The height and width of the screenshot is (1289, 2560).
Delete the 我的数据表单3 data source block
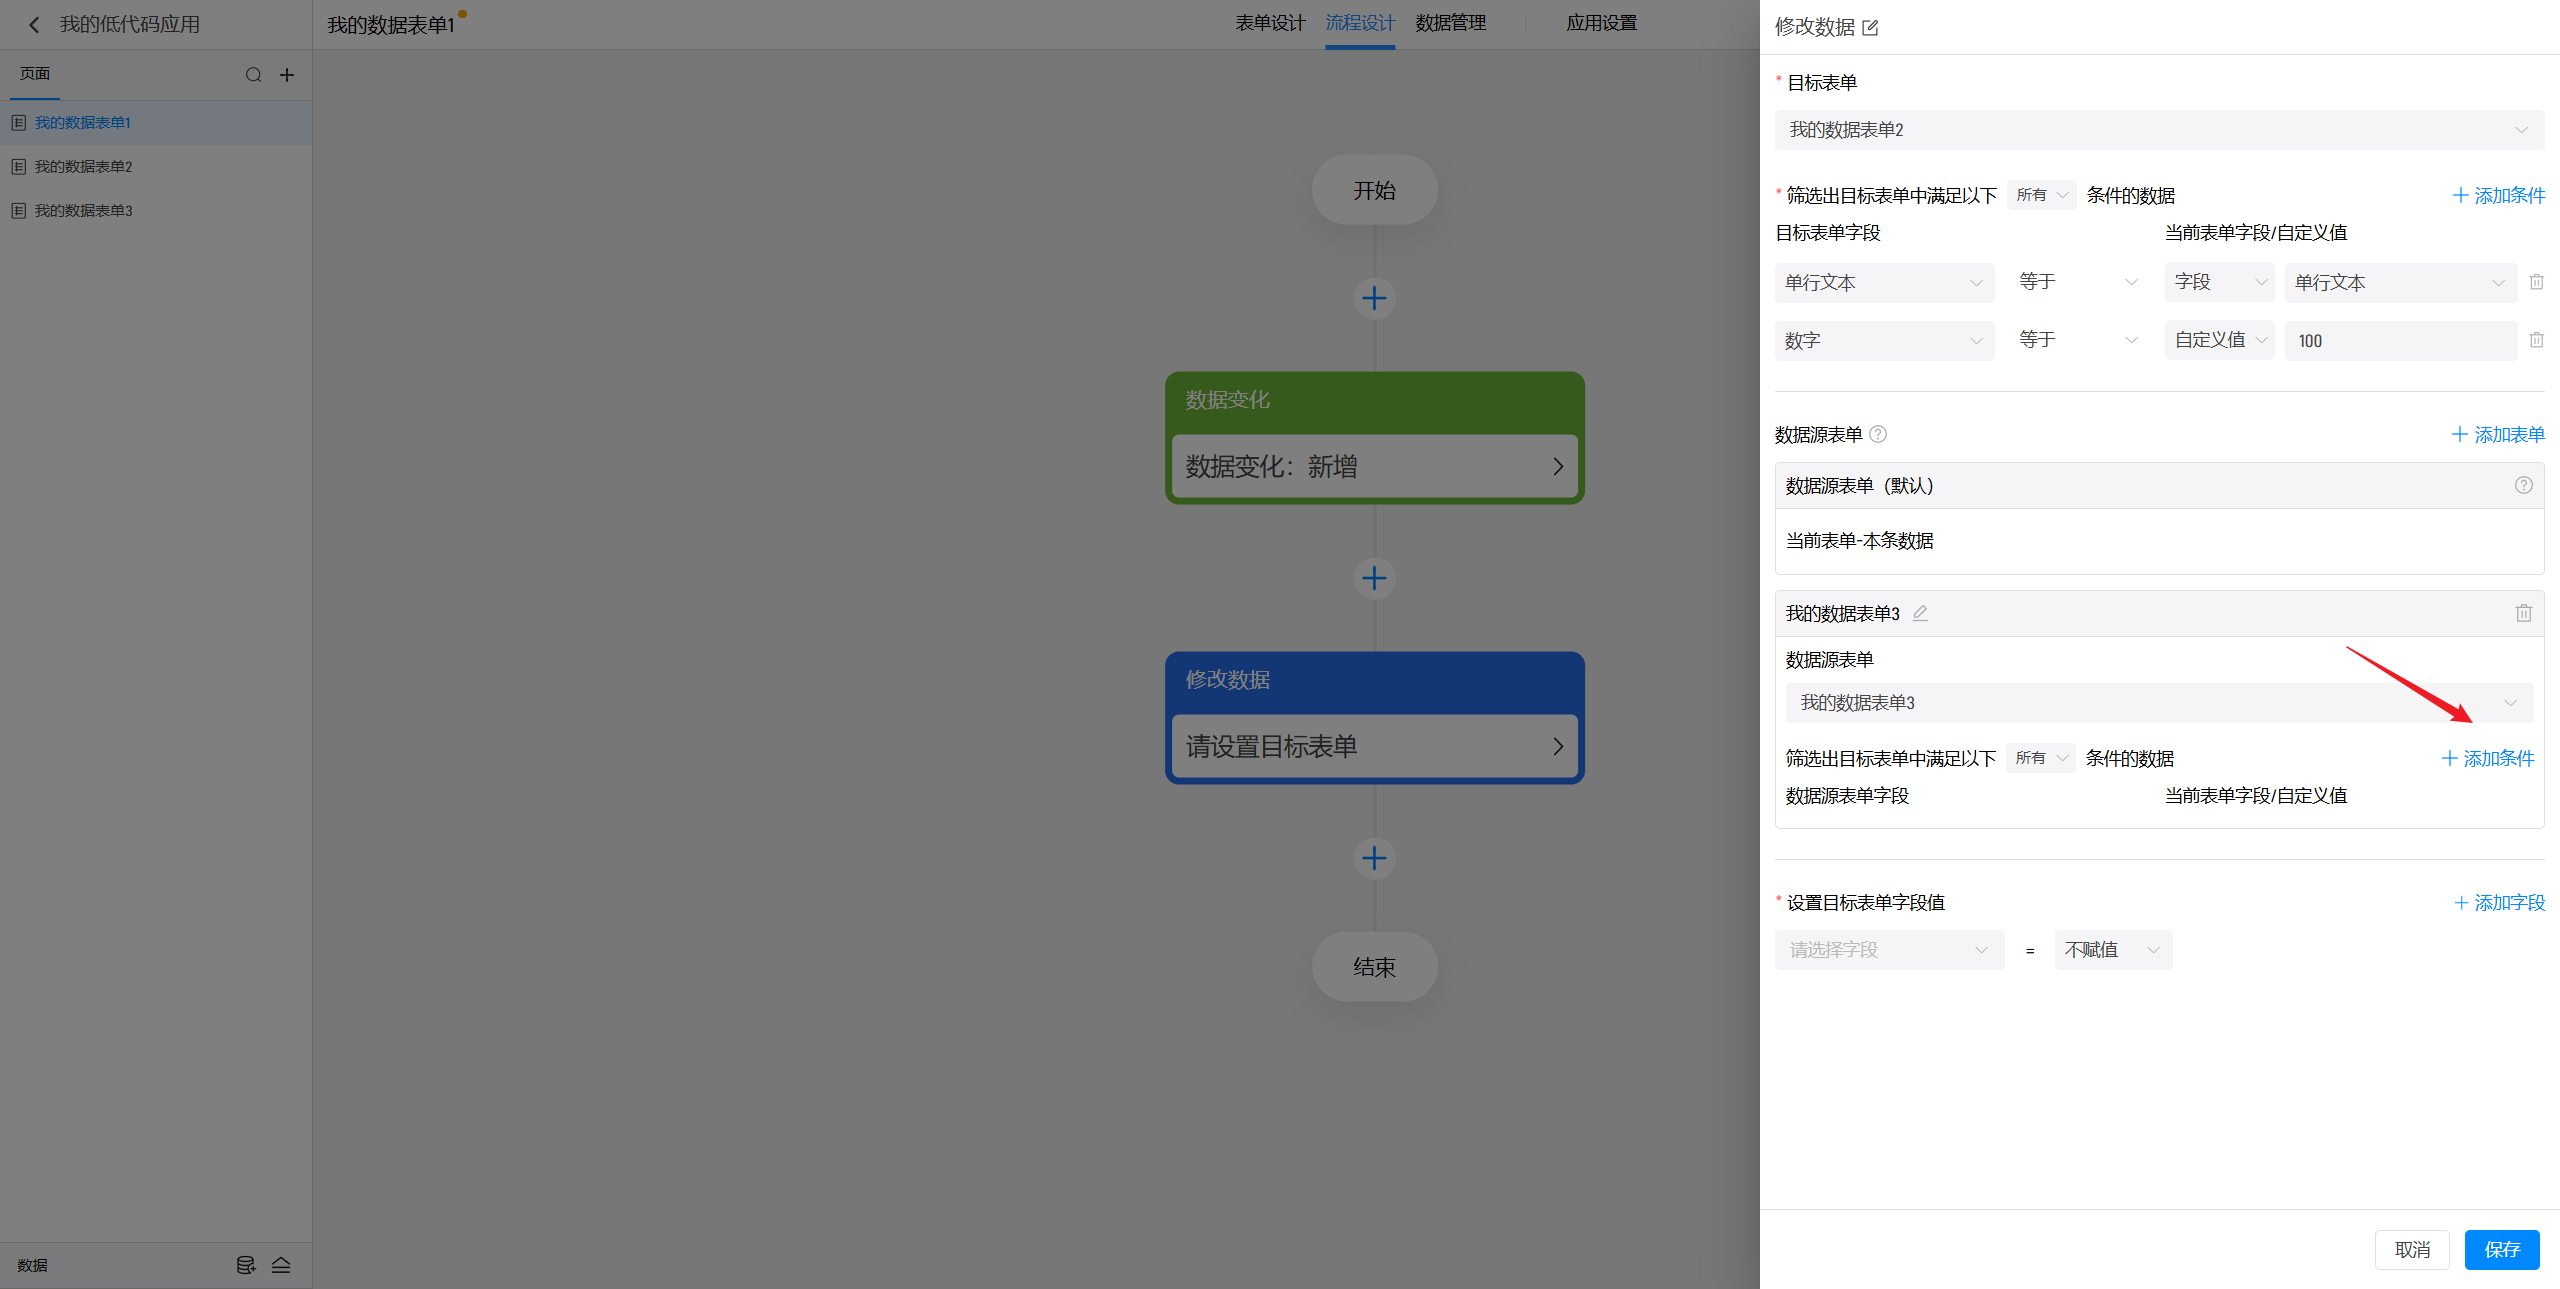click(2523, 613)
